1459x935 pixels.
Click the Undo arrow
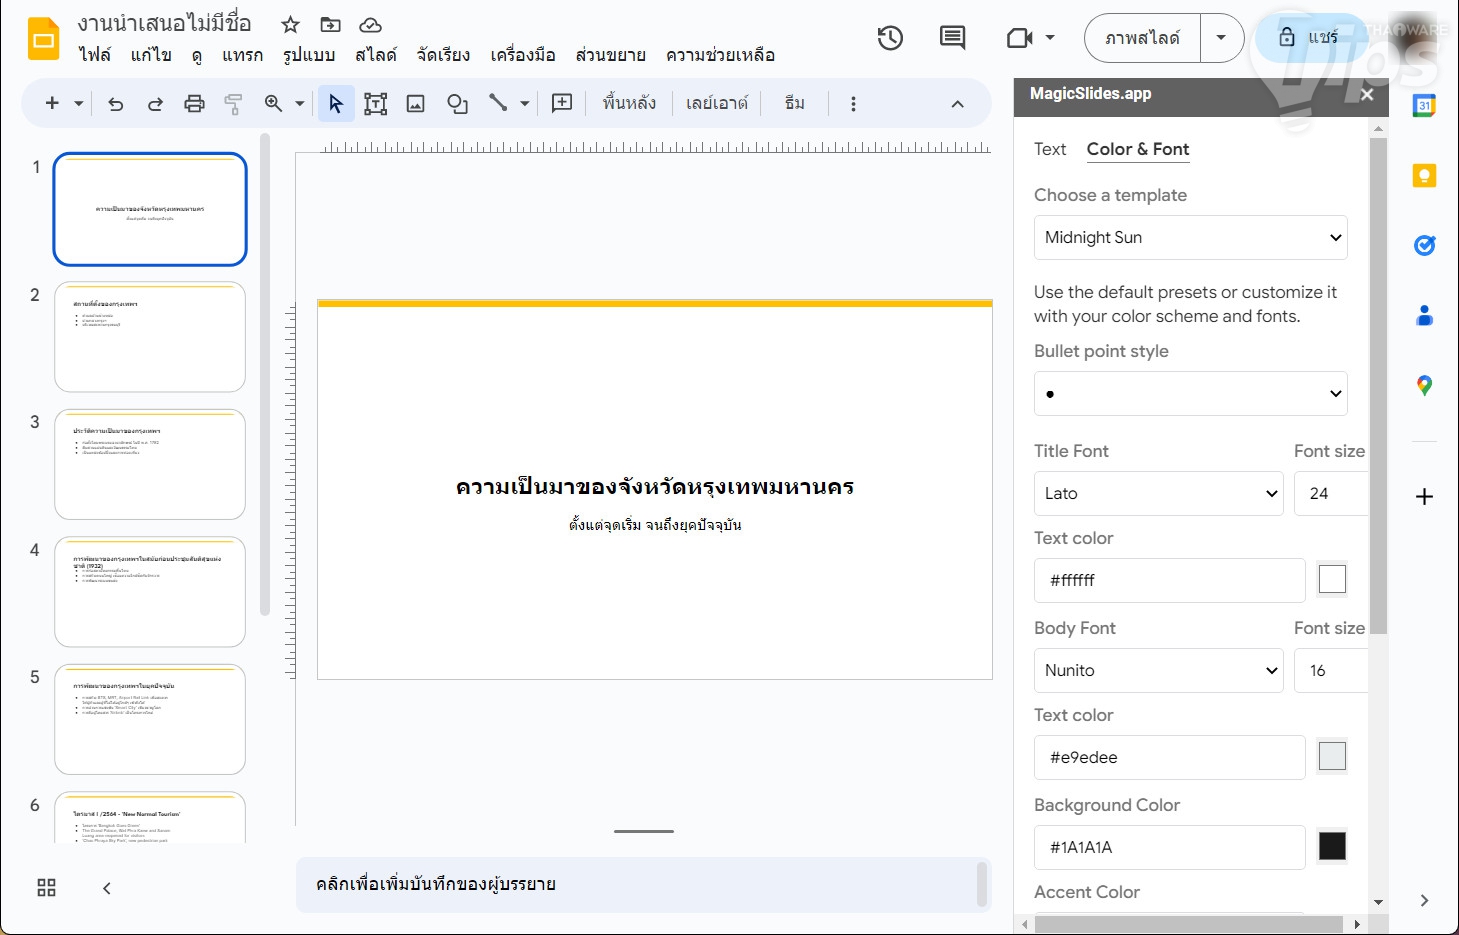[x=116, y=103]
